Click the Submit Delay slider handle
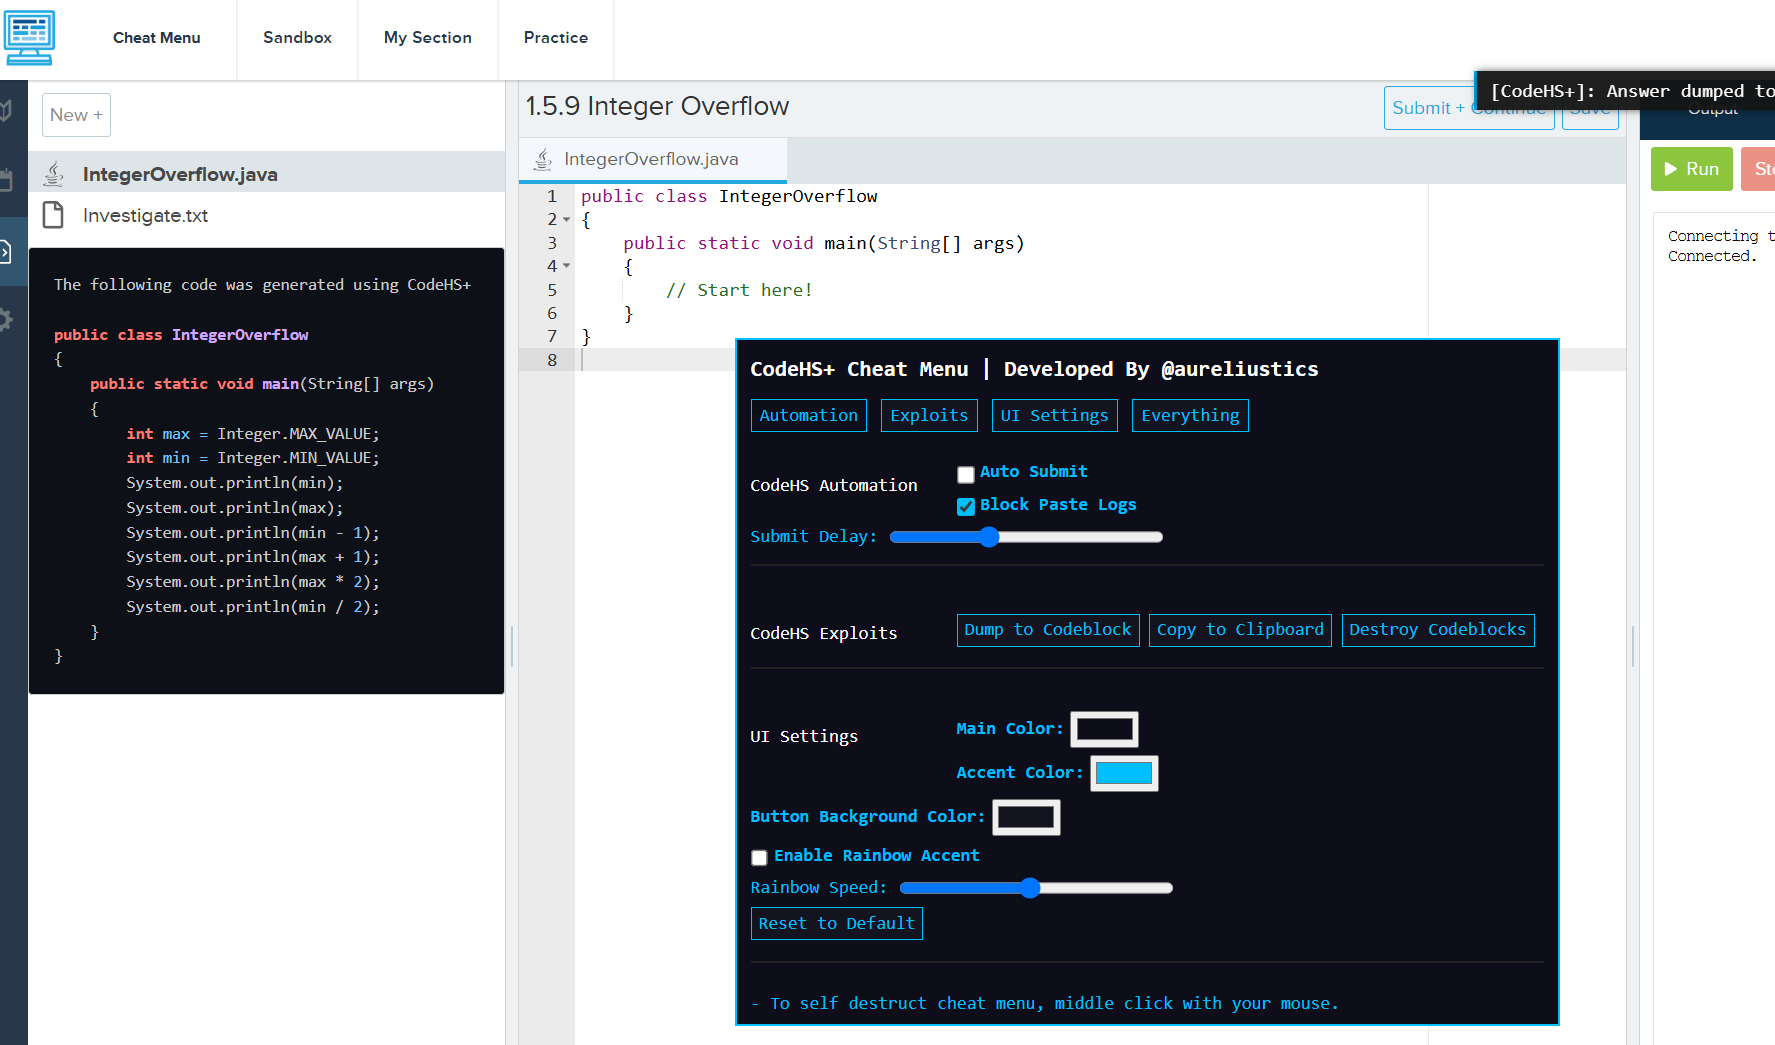This screenshot has height=1045, width=1775. 989,537
